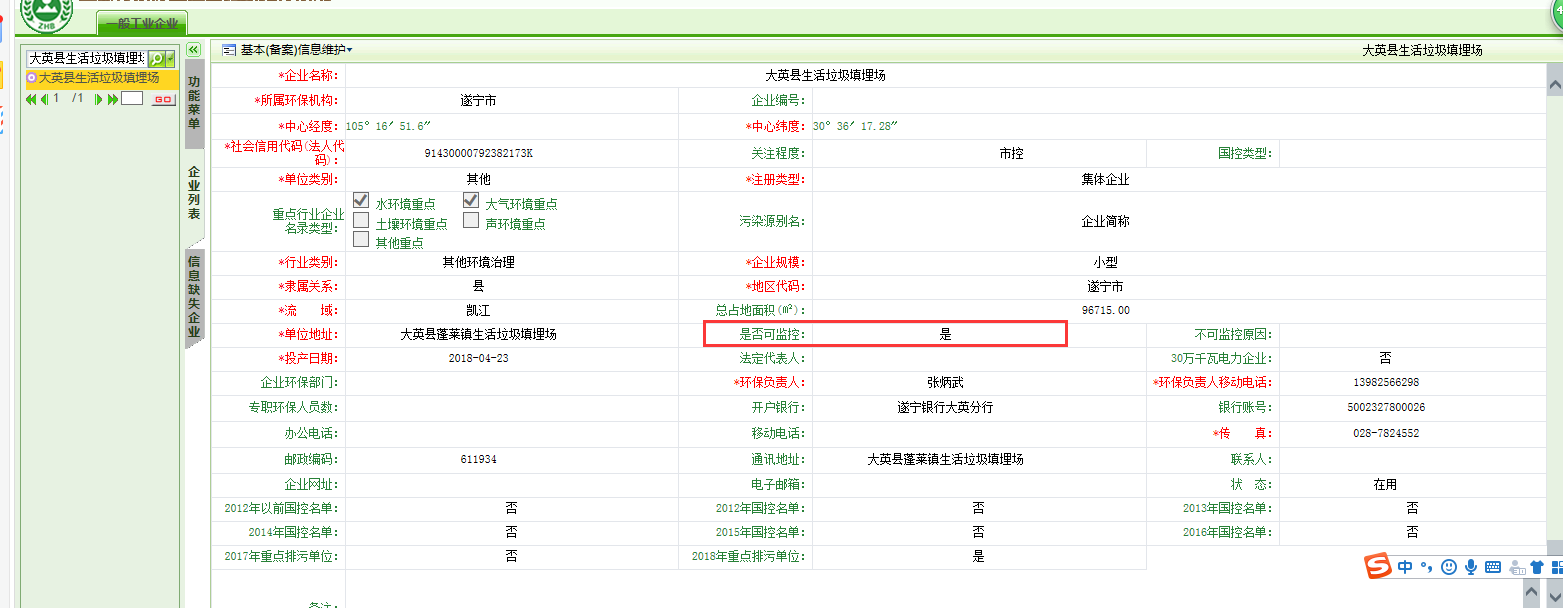Viewport: 1563px width, 608px height.
Task: Open soft keyboard icon on Sogou toolbar
Action: pyautogui.click(x=1493, y=567)
